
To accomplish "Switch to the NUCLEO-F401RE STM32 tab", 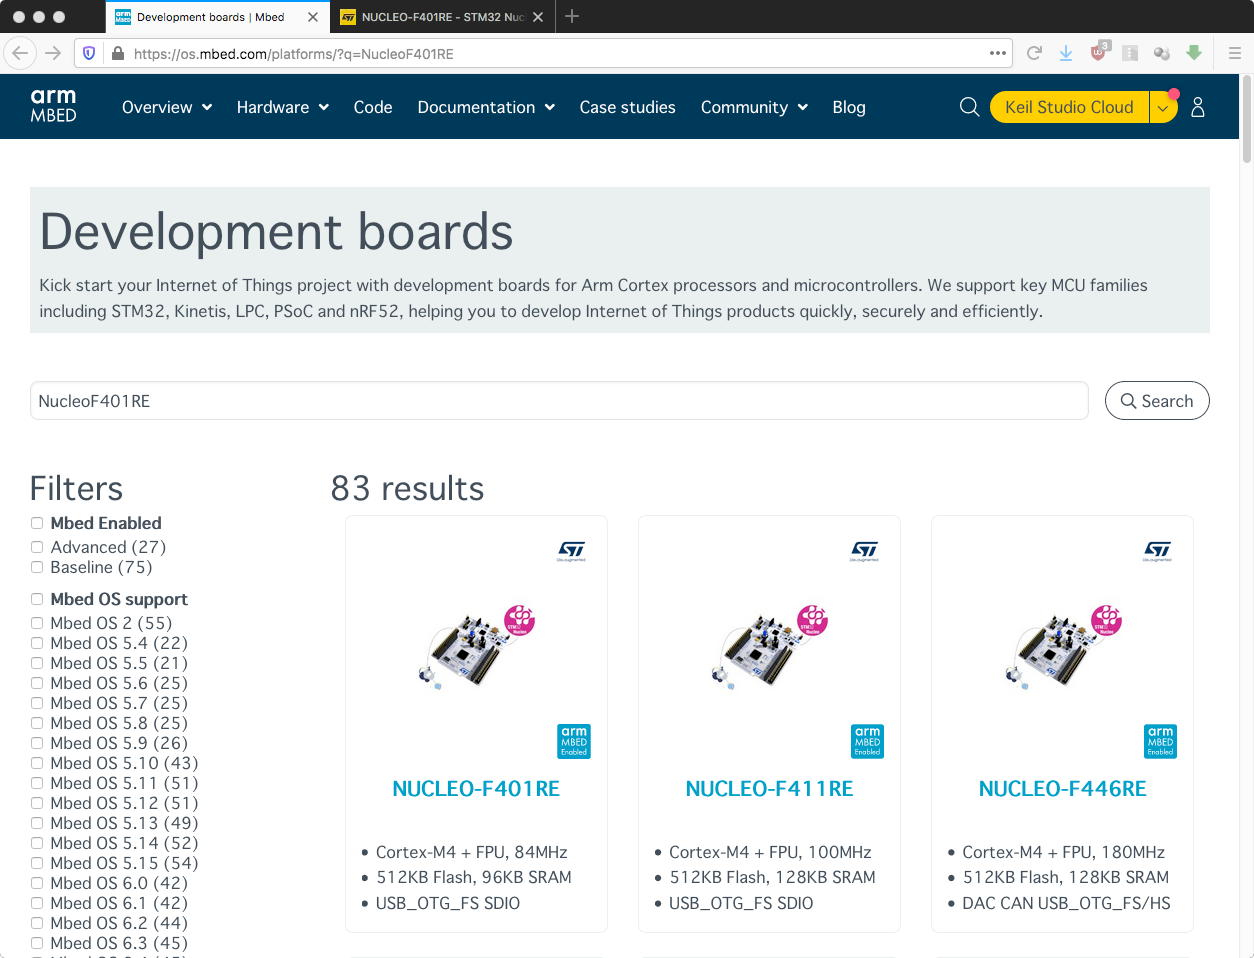I will click(x=443, y=17).
